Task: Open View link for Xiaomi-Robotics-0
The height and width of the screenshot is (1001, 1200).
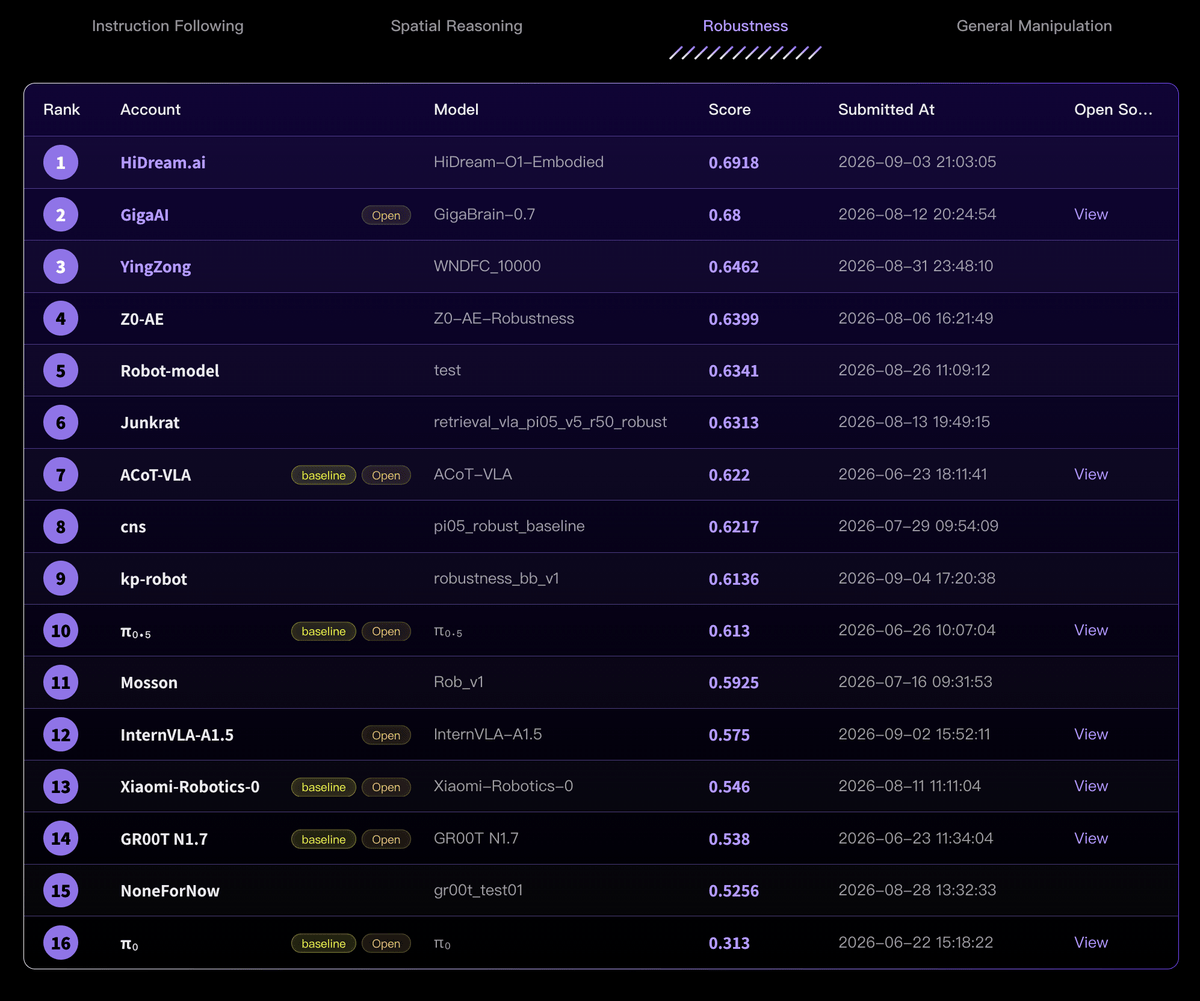Action: click(x=1091, y=786)
